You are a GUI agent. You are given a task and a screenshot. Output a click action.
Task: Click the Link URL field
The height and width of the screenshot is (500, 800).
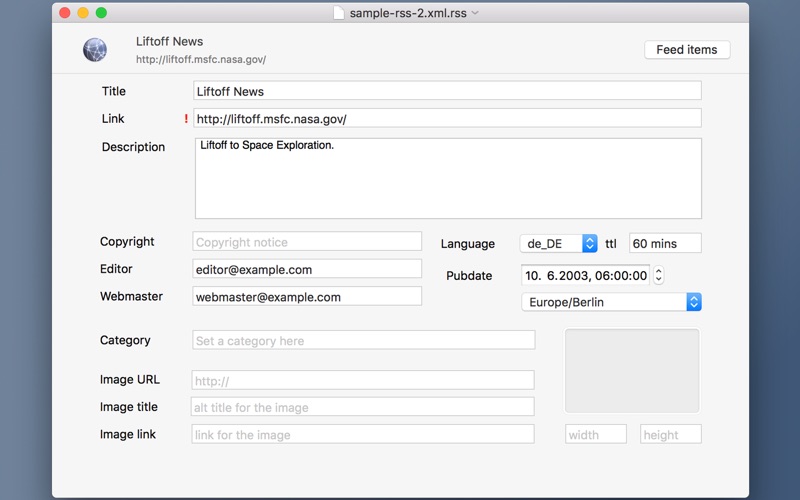(447, 118)
